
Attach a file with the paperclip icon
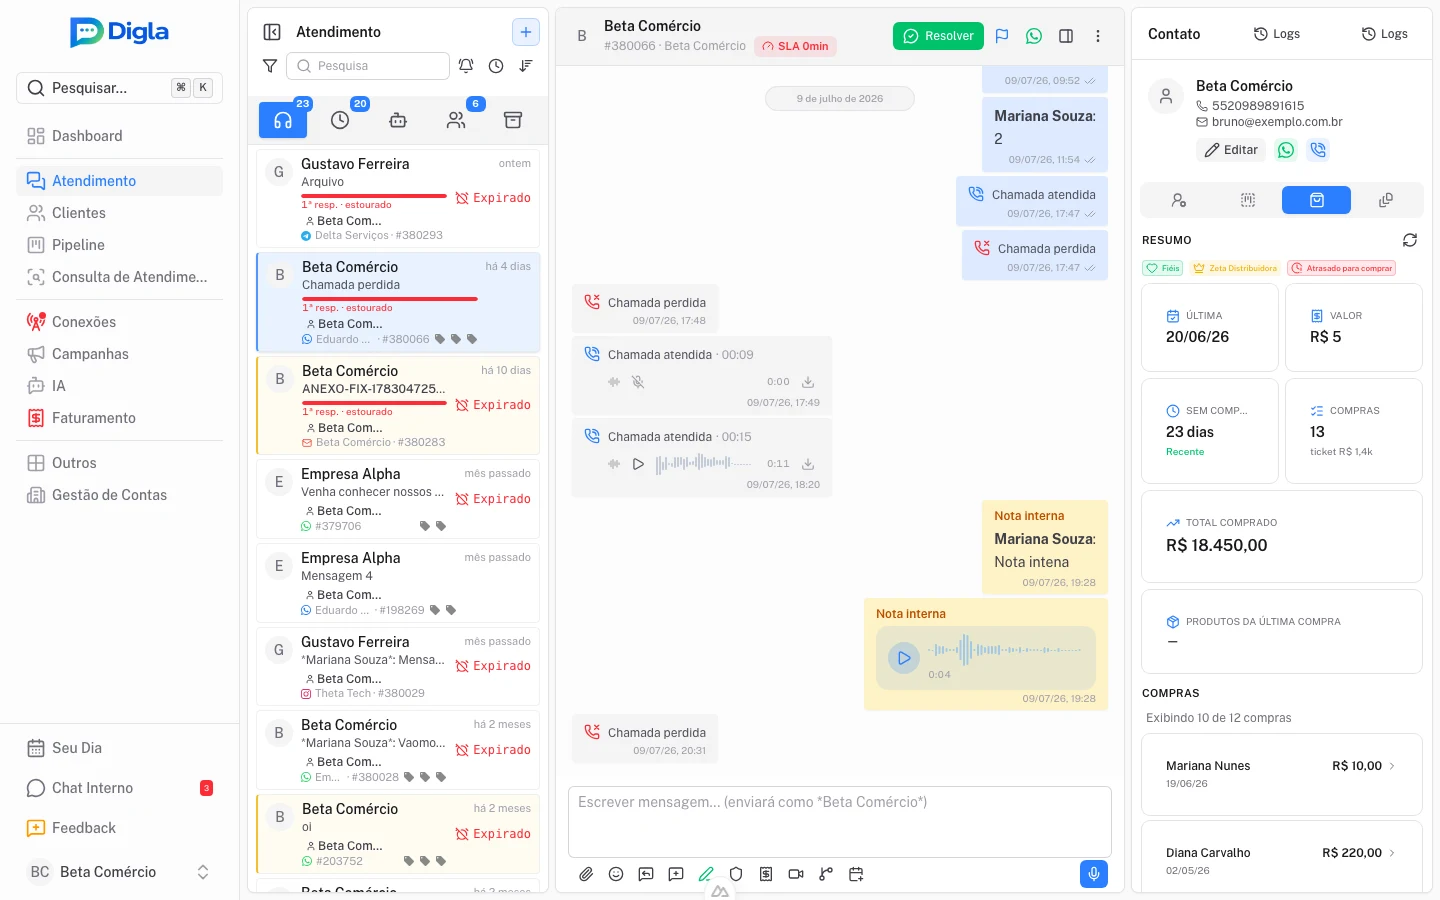click(x=586, y=874)
